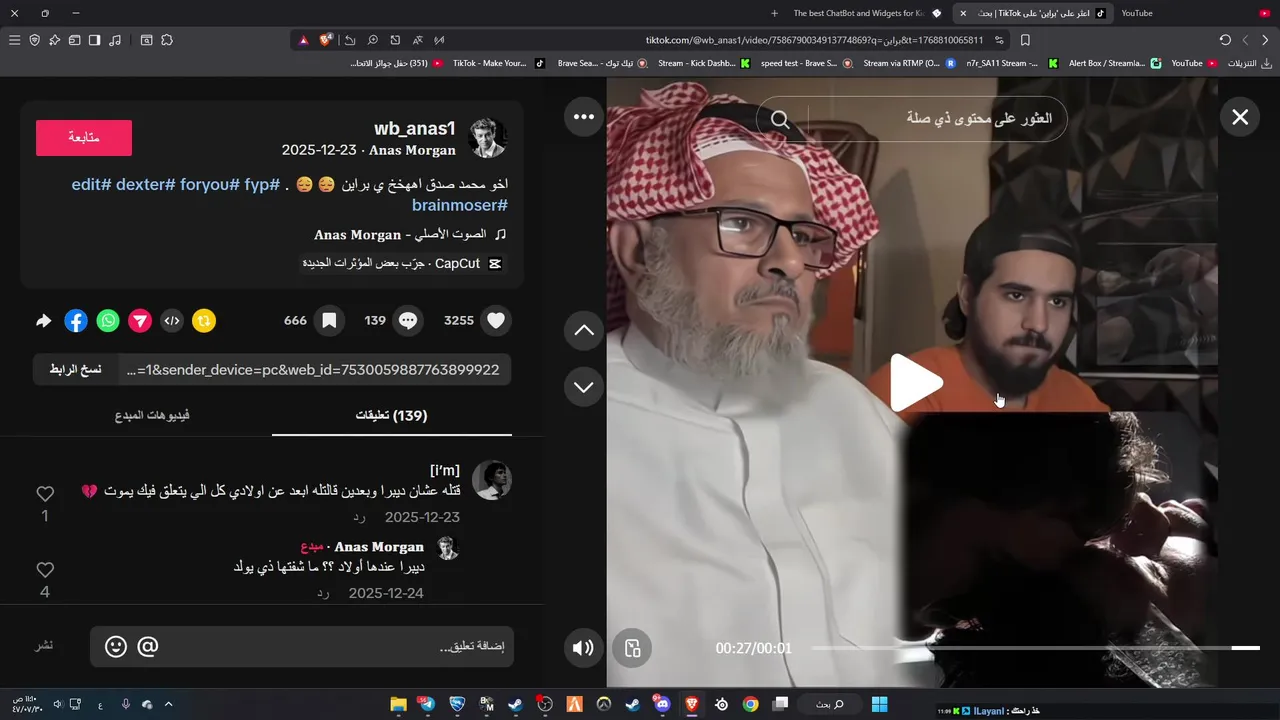
Task: Like the video with the heart icon
Action: [x=496, y=321]
